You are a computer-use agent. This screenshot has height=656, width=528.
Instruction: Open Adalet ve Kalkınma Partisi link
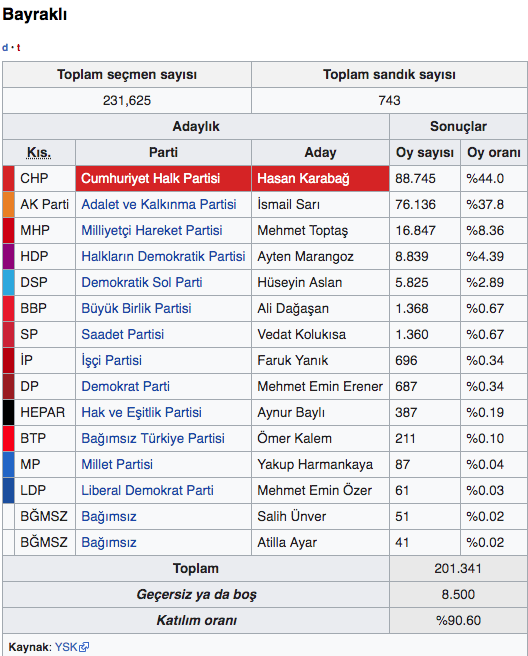(x=159, y=205)
